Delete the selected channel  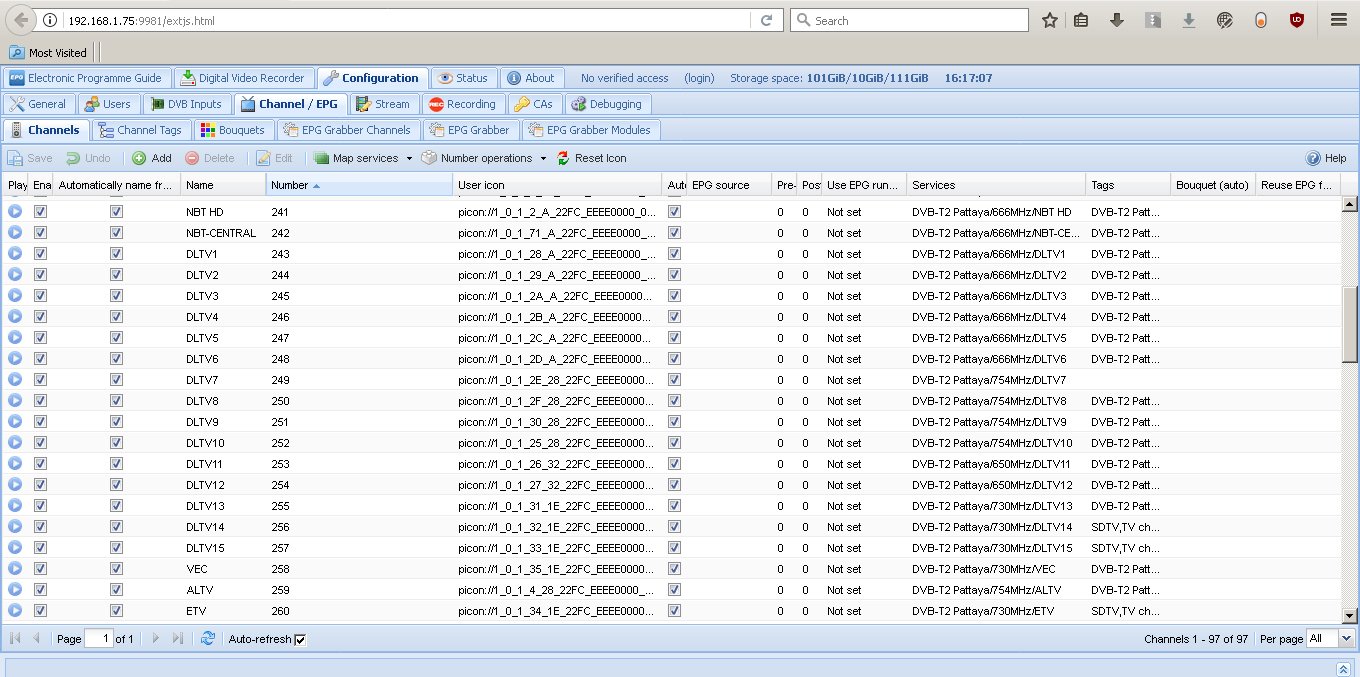(x=210, y=158)
